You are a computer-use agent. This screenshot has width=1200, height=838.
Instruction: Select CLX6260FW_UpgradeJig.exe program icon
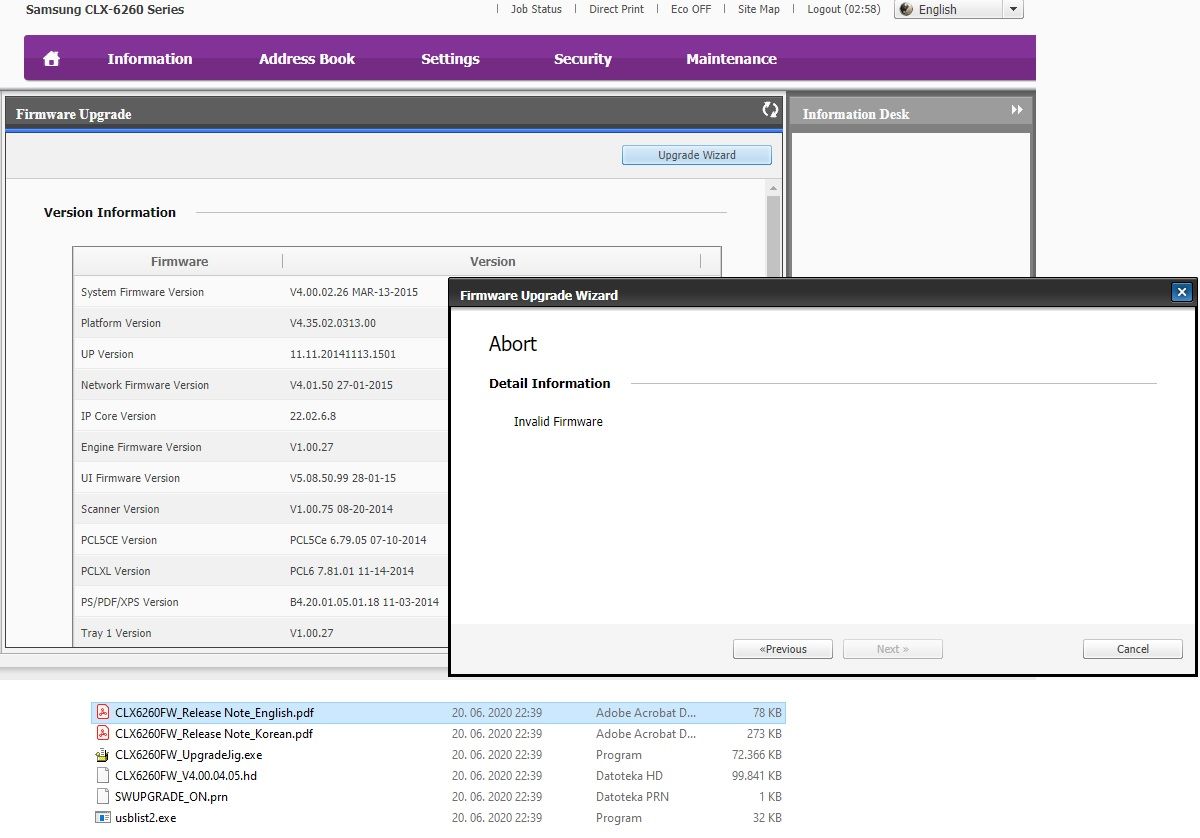(x=102, y=755)
